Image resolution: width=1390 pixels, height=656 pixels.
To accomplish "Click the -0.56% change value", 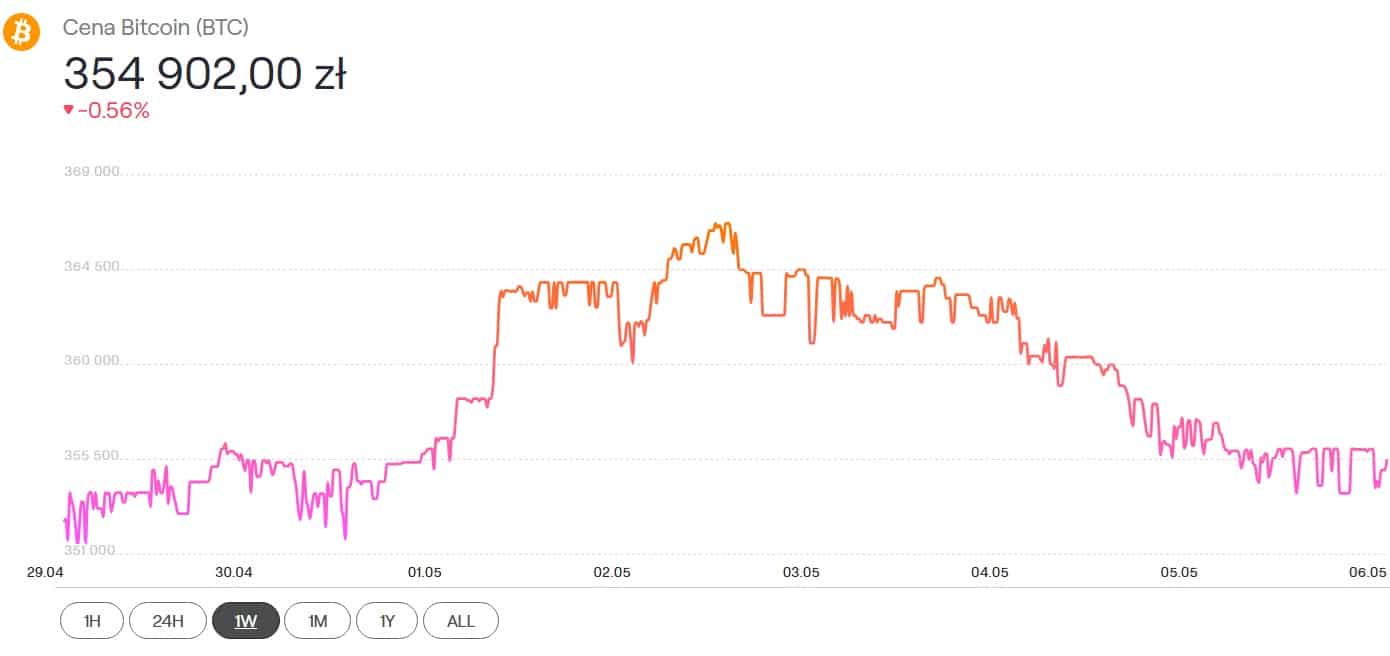I will 114,110.
